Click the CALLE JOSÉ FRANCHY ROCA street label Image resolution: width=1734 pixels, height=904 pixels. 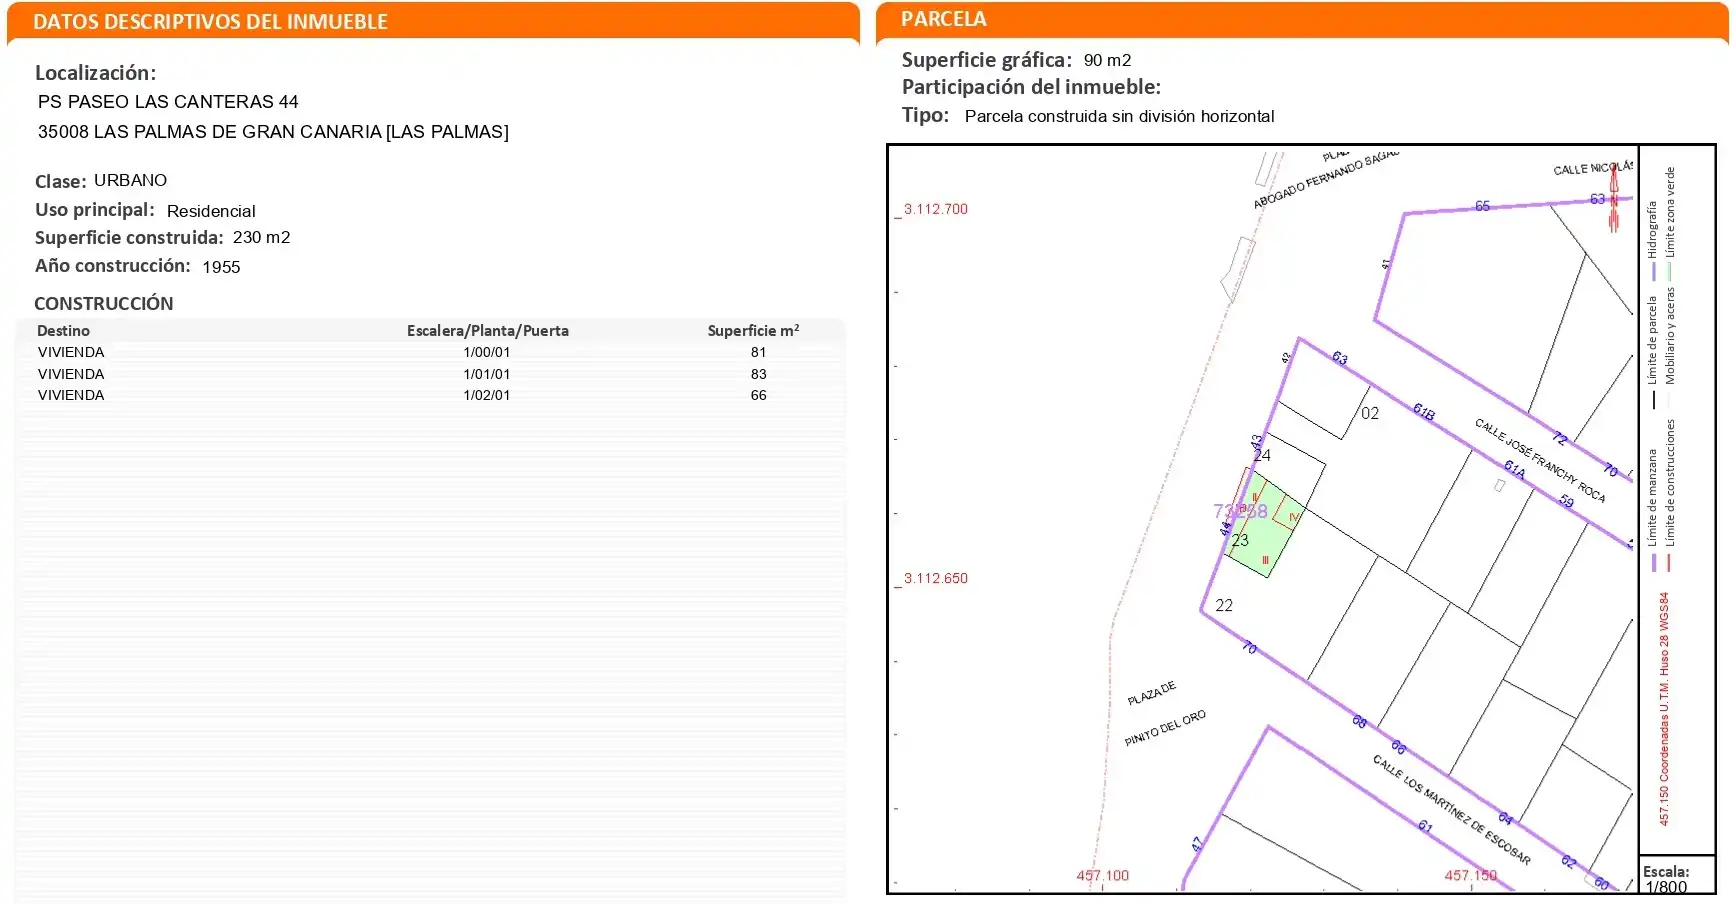click(1540, 460)
